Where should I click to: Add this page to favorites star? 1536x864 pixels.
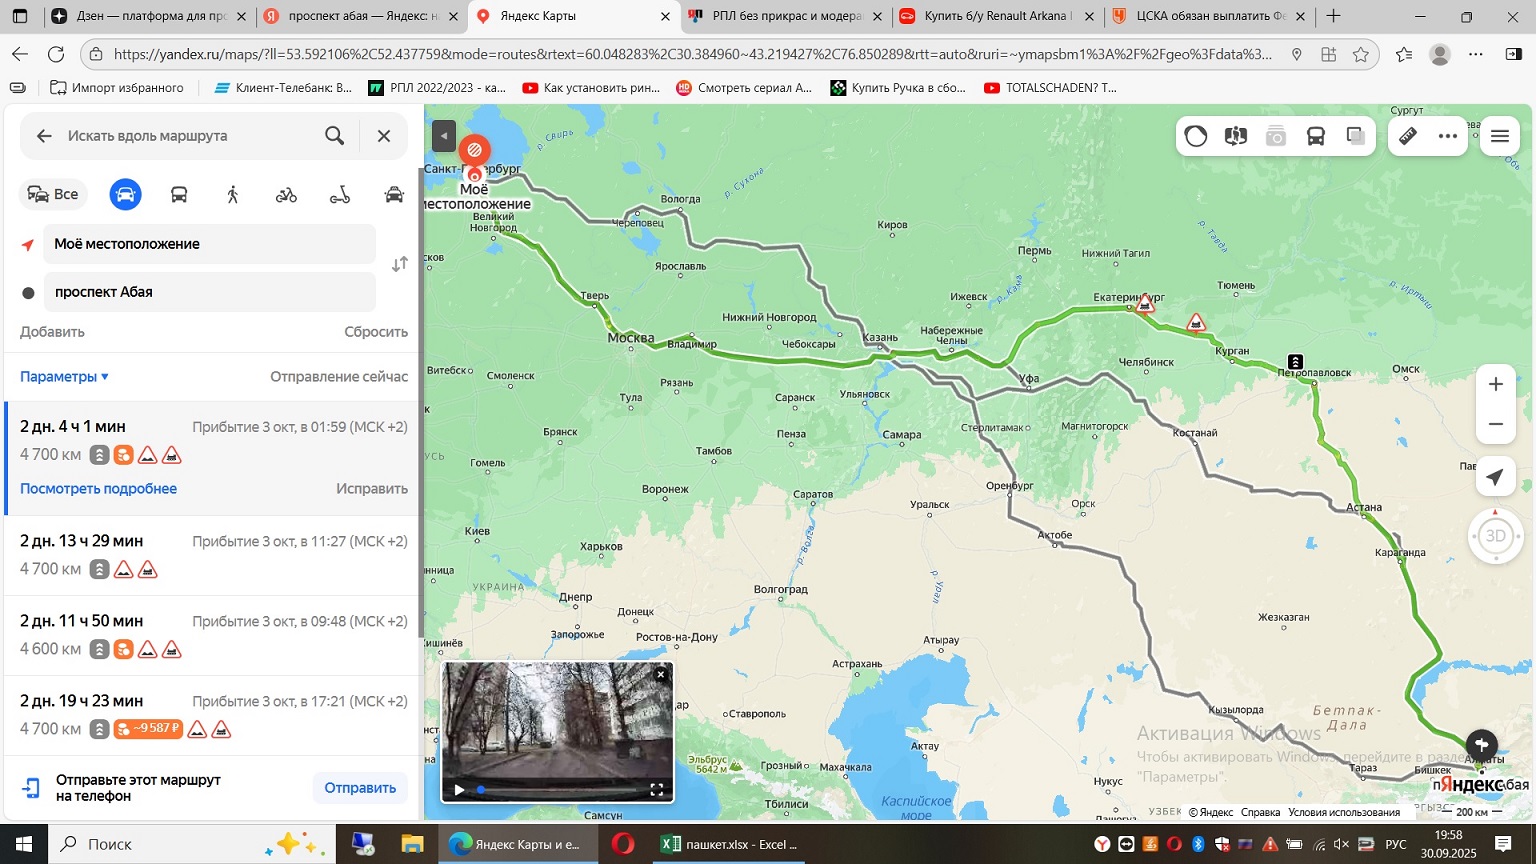click(x=1360, y=54)
